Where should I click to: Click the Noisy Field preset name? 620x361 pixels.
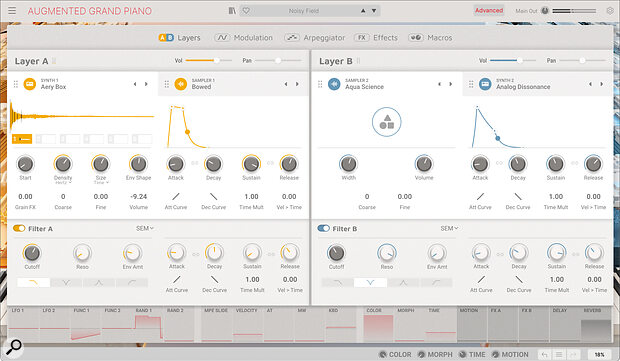click(304, 11)
